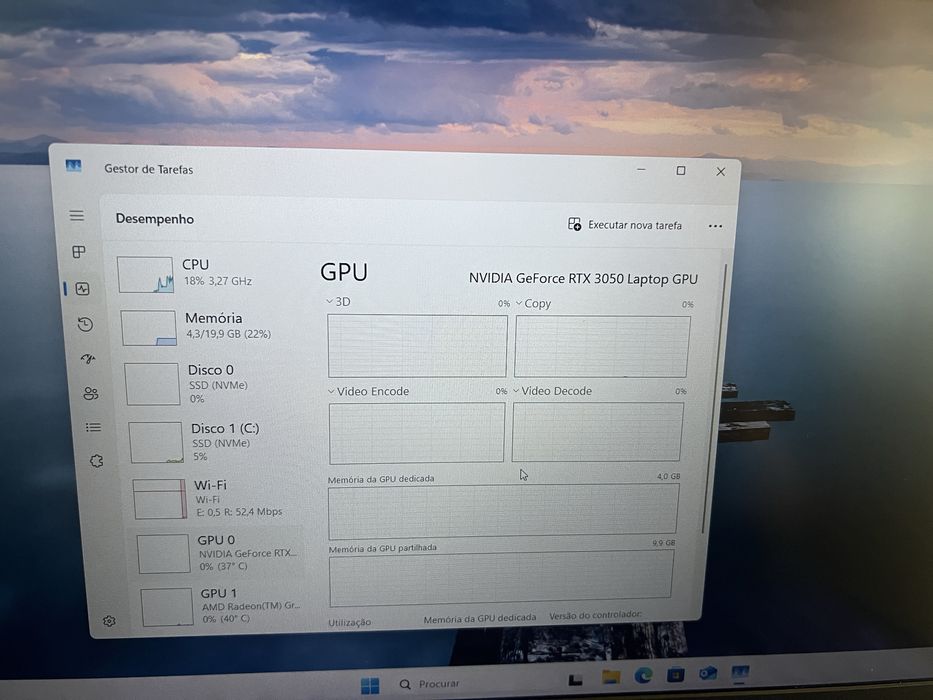Click the NVIDIA GeForce RTX 3050 Laptop GPU title
The image size is (933, 700).
click(583, 279)
